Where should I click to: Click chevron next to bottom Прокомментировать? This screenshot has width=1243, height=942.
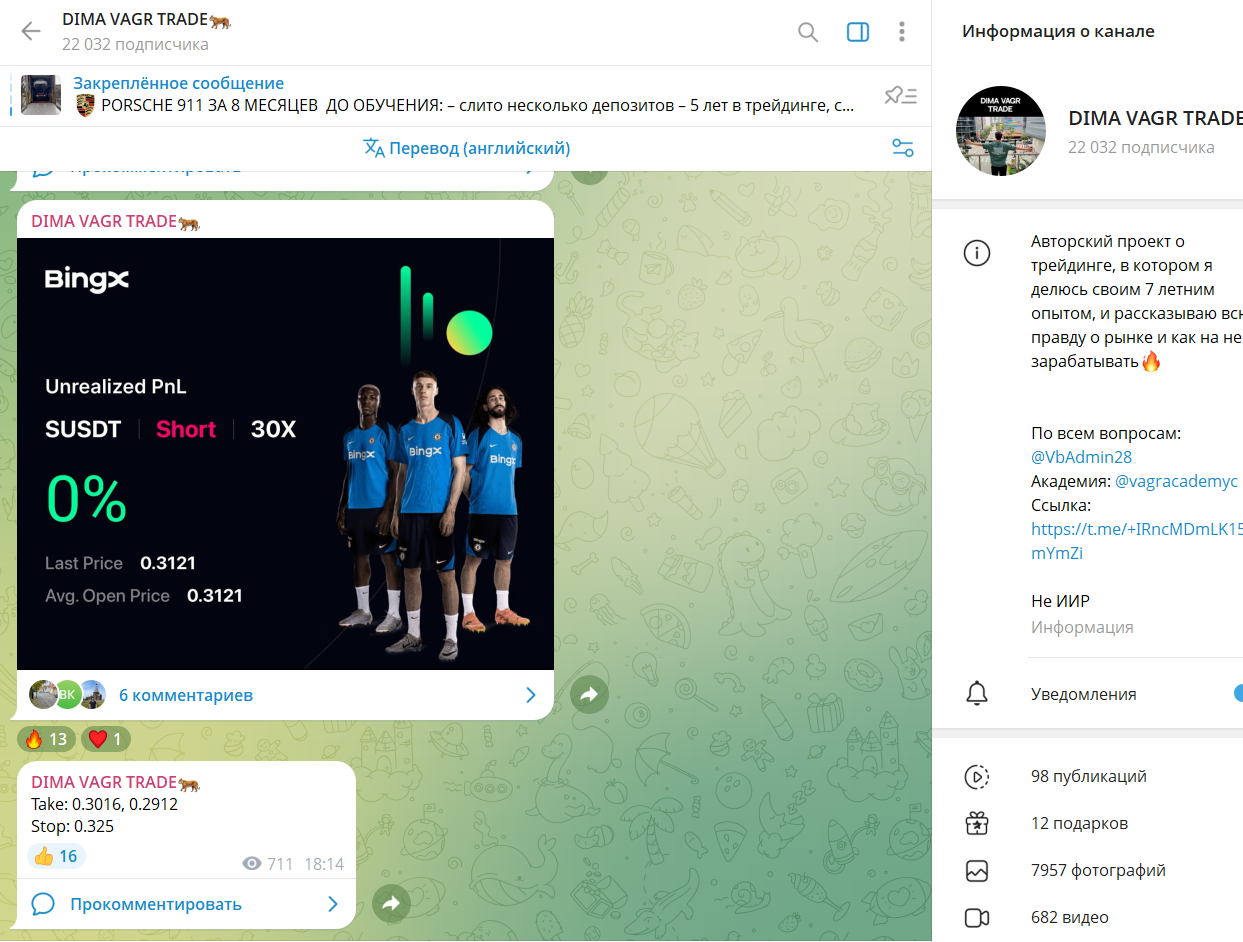334,904
